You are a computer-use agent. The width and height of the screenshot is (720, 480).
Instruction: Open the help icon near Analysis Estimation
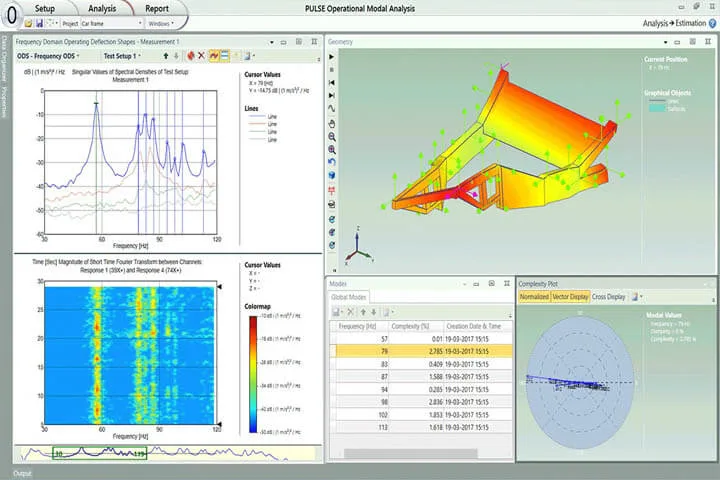click(x=713, y=23)
